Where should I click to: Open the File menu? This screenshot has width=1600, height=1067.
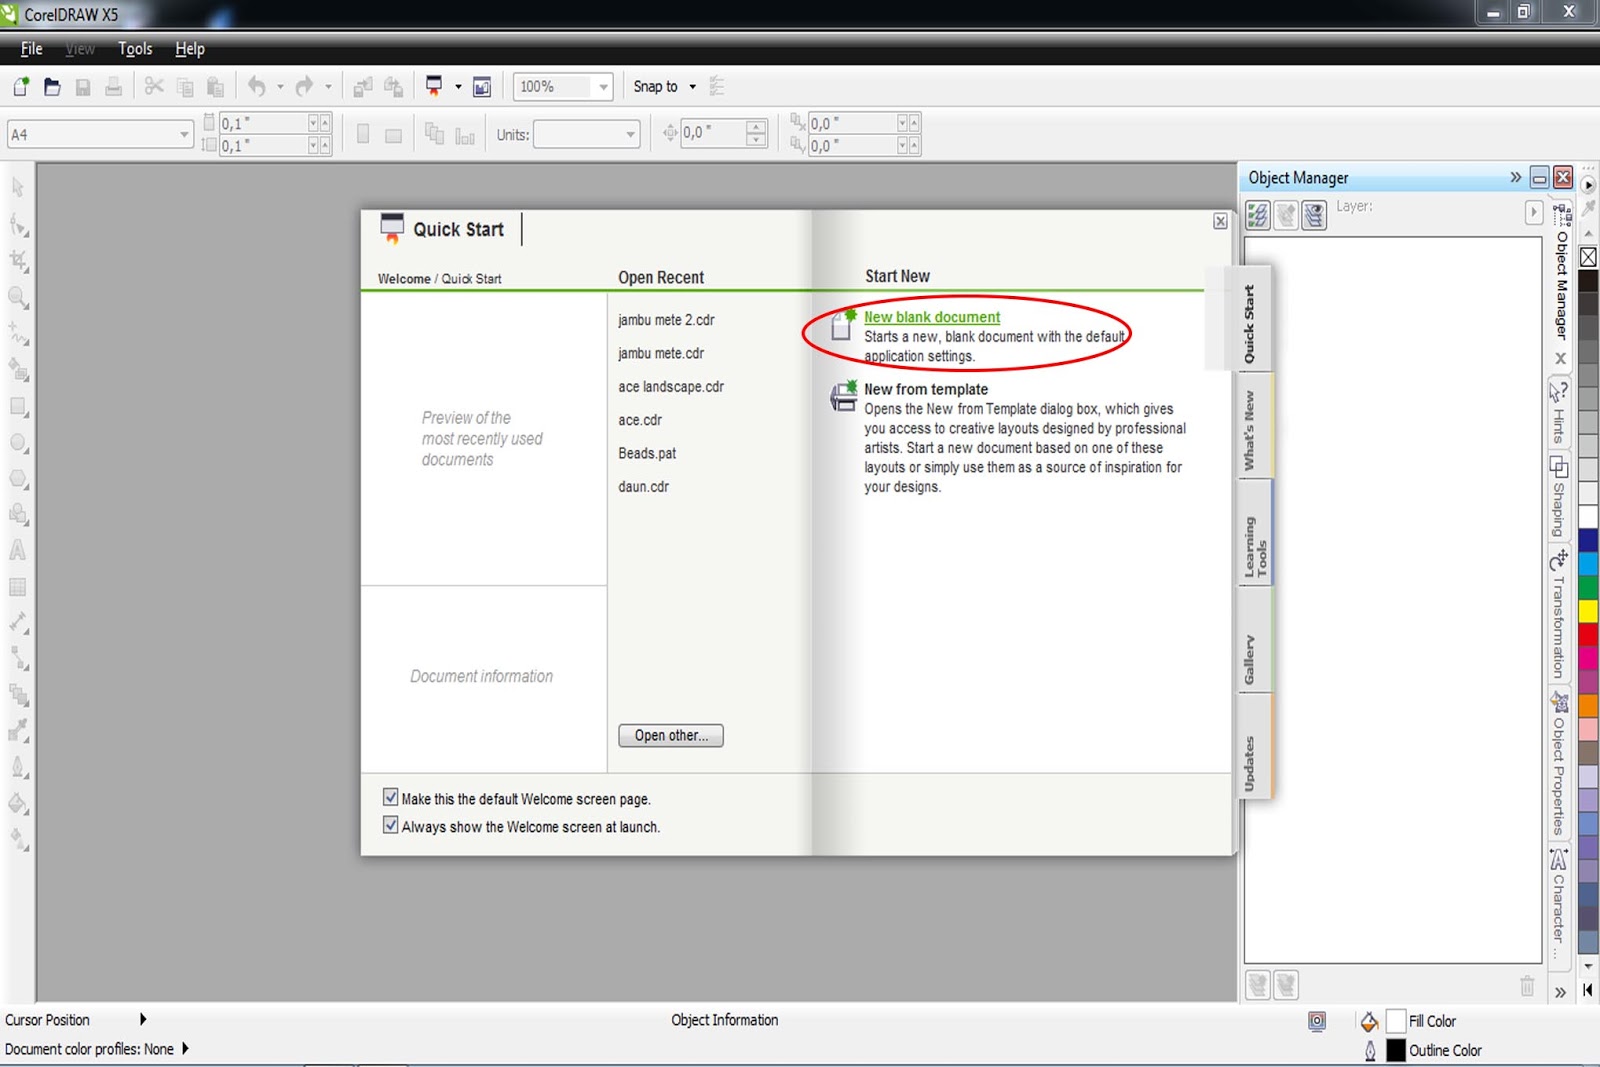click(x=32, y=49)
